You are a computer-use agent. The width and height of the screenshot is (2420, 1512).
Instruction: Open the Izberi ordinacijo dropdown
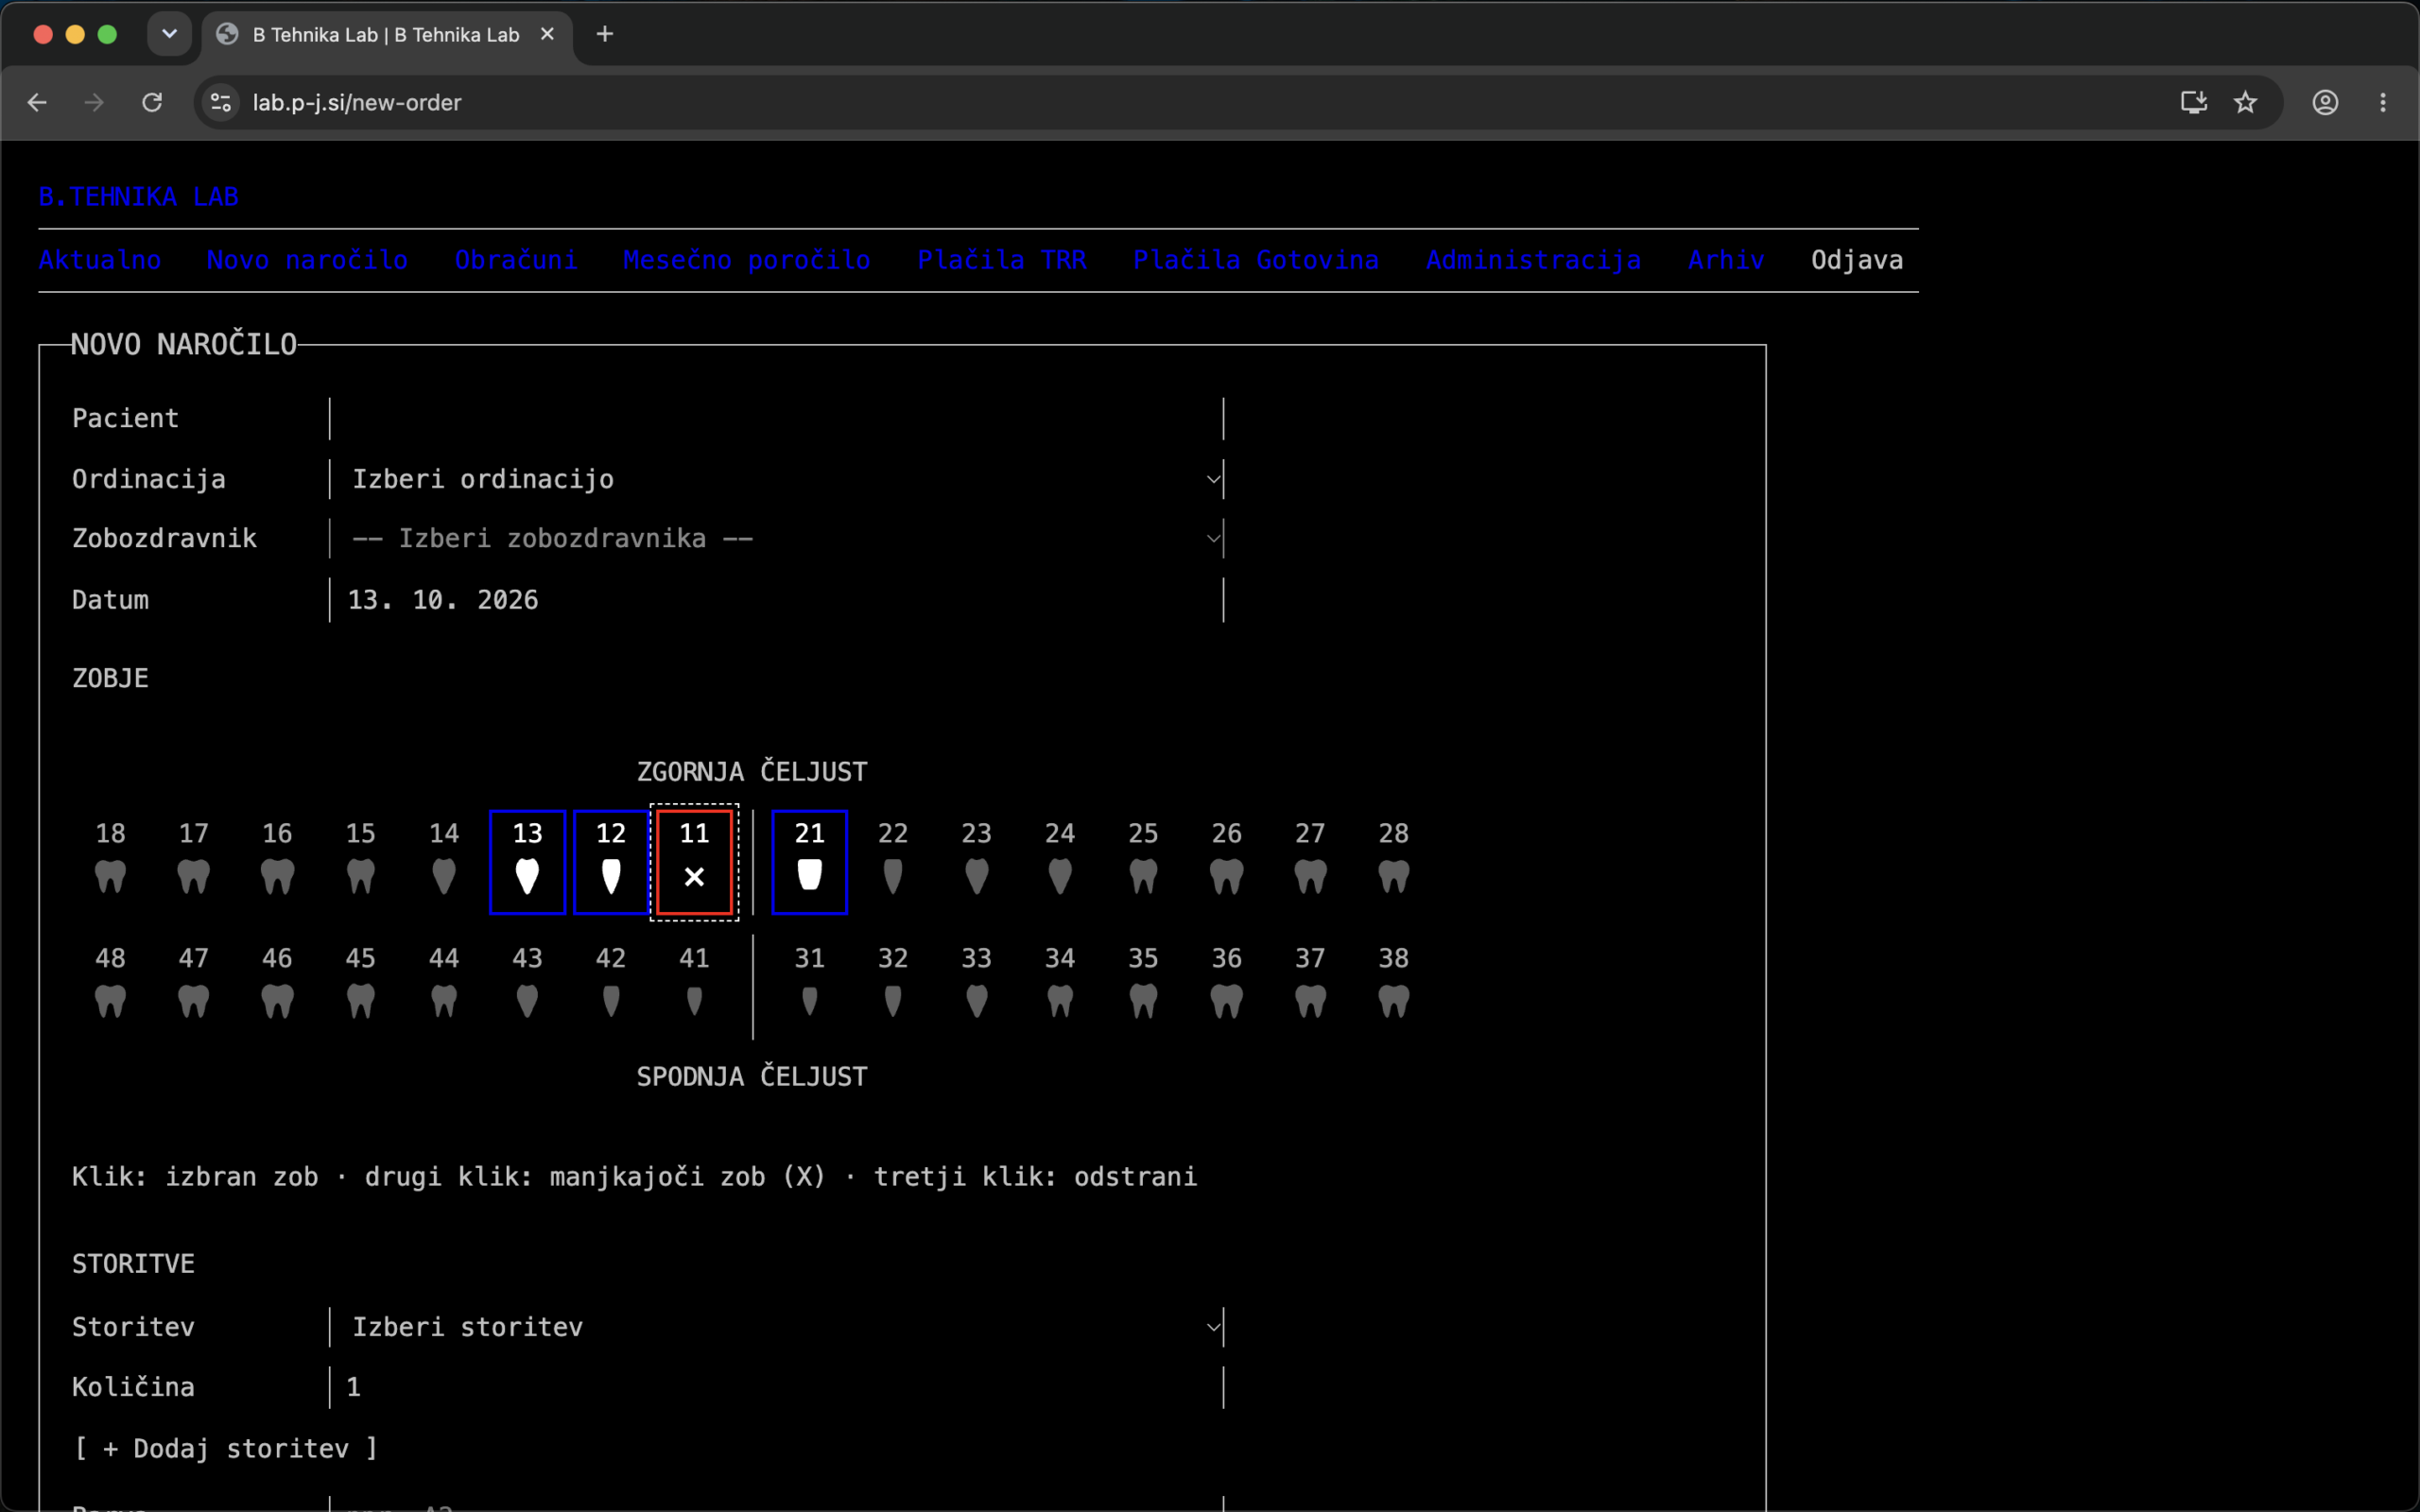(x=777, y=479)
